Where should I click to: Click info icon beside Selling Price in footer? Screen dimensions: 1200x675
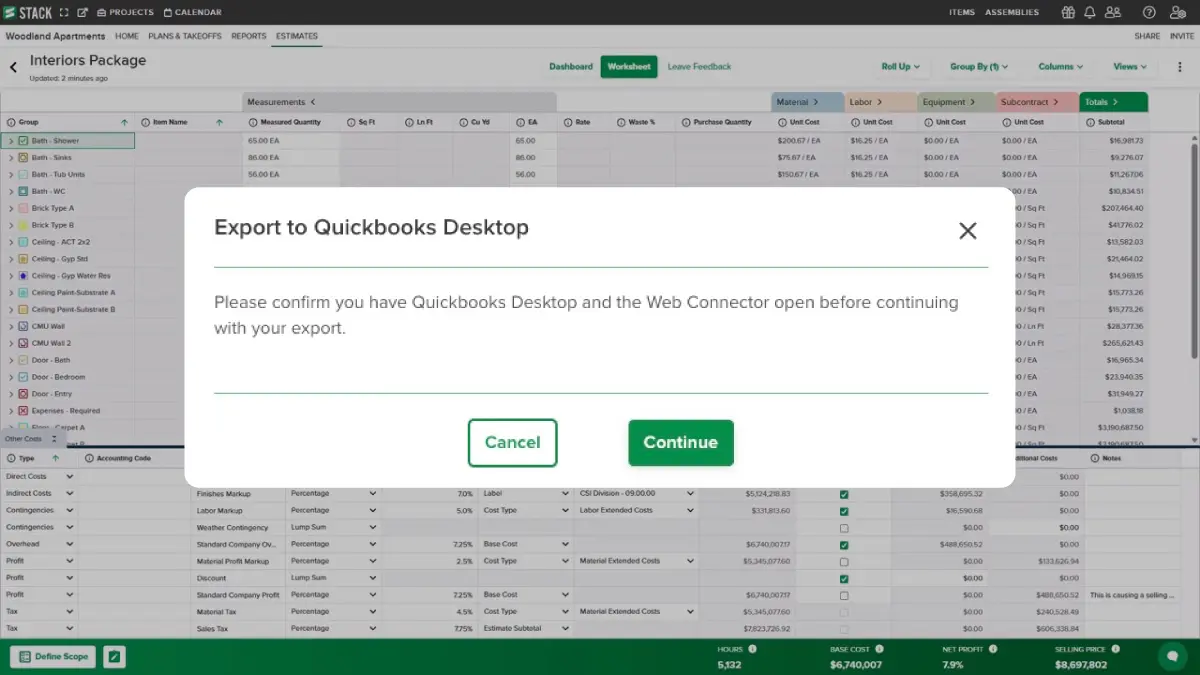coord(1114,649)
